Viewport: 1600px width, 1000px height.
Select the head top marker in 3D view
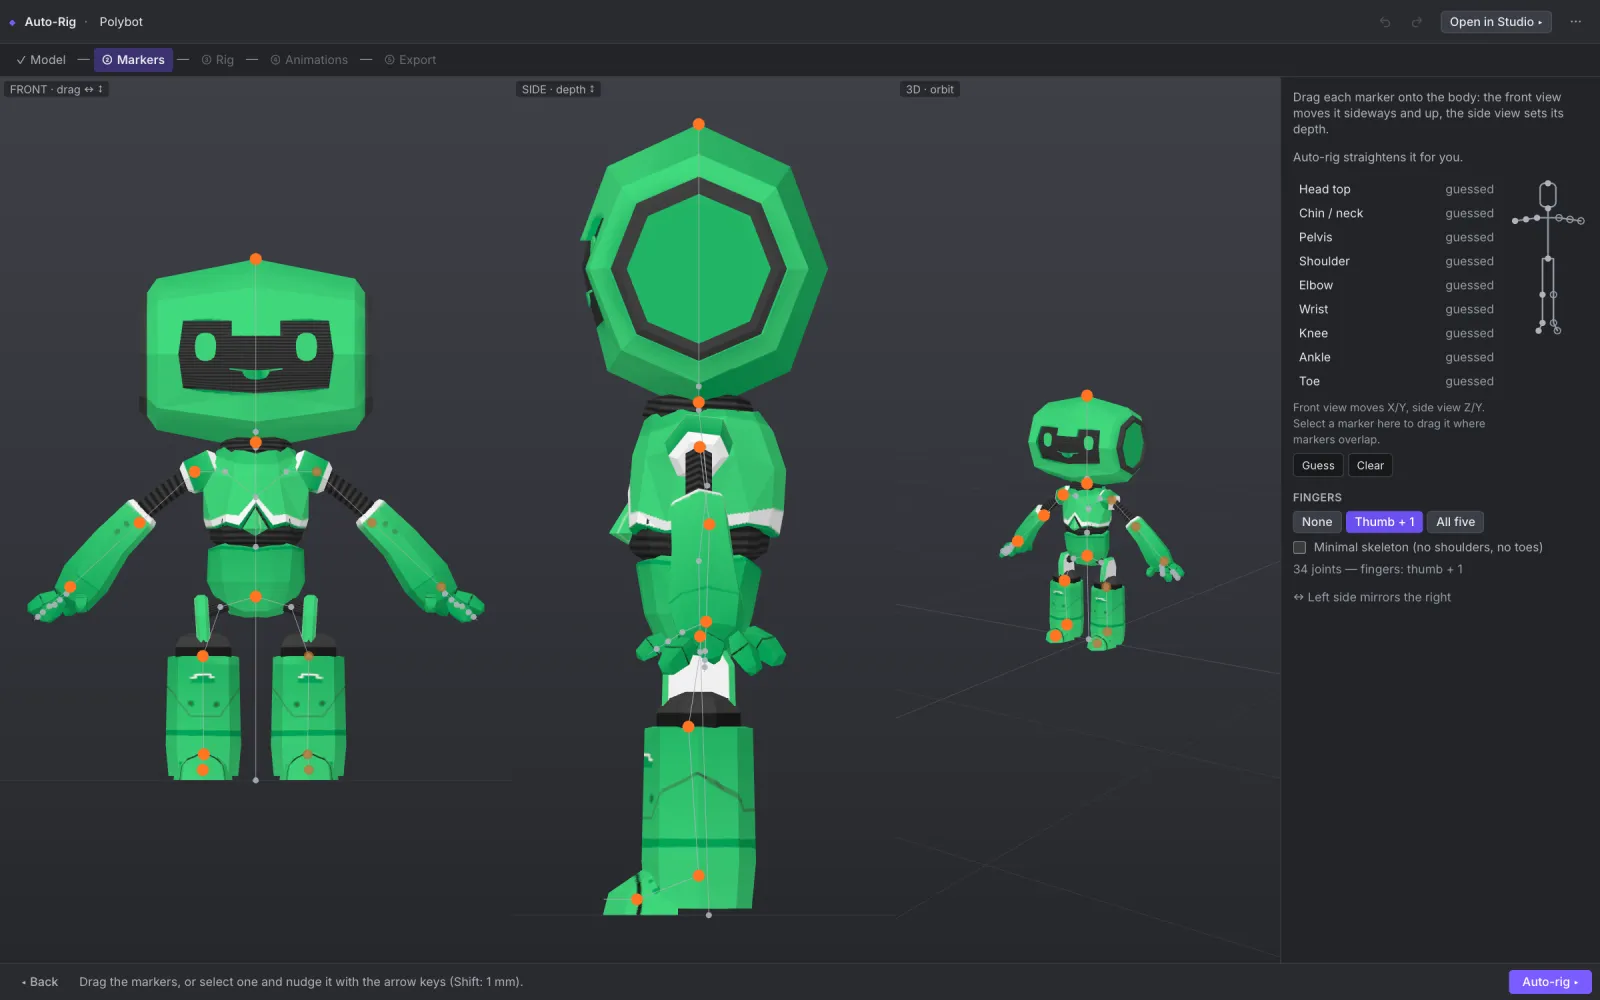pyautogui.click(x=1087, y=396)
